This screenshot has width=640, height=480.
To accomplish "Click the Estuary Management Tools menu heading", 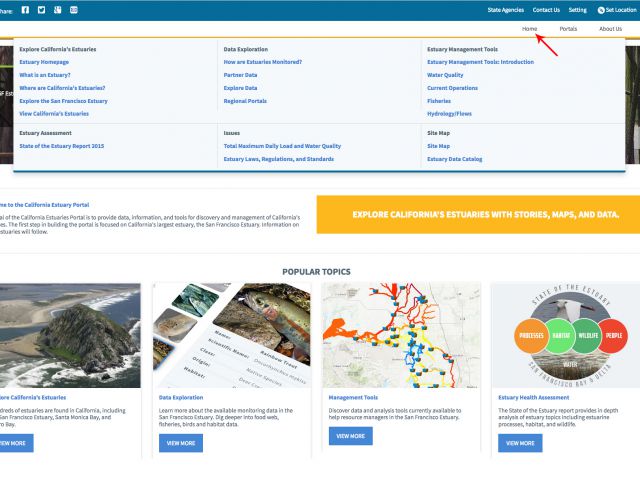I will click(x=462, y=49).
